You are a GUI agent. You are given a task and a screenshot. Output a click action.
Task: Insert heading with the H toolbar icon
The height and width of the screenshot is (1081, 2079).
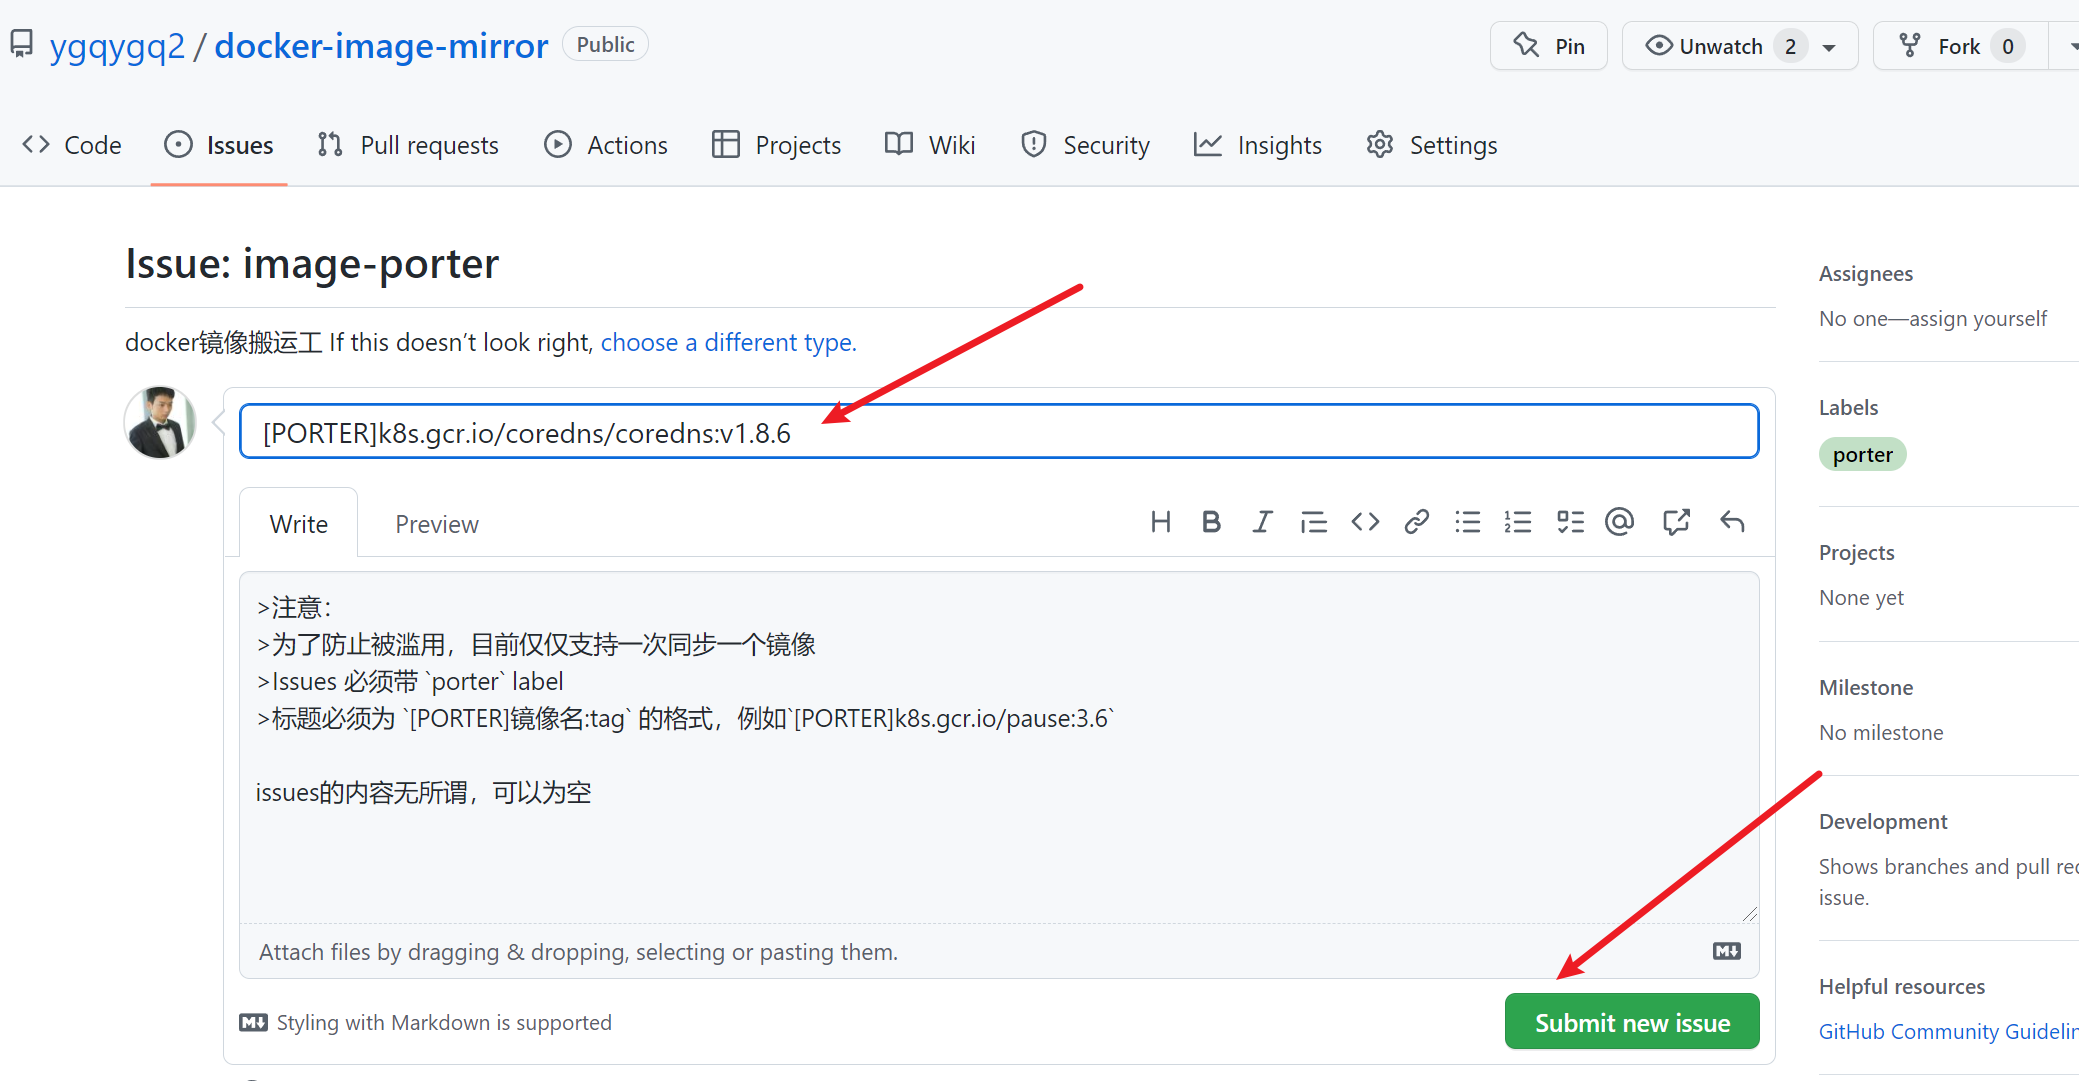[x=1160, y=522]
